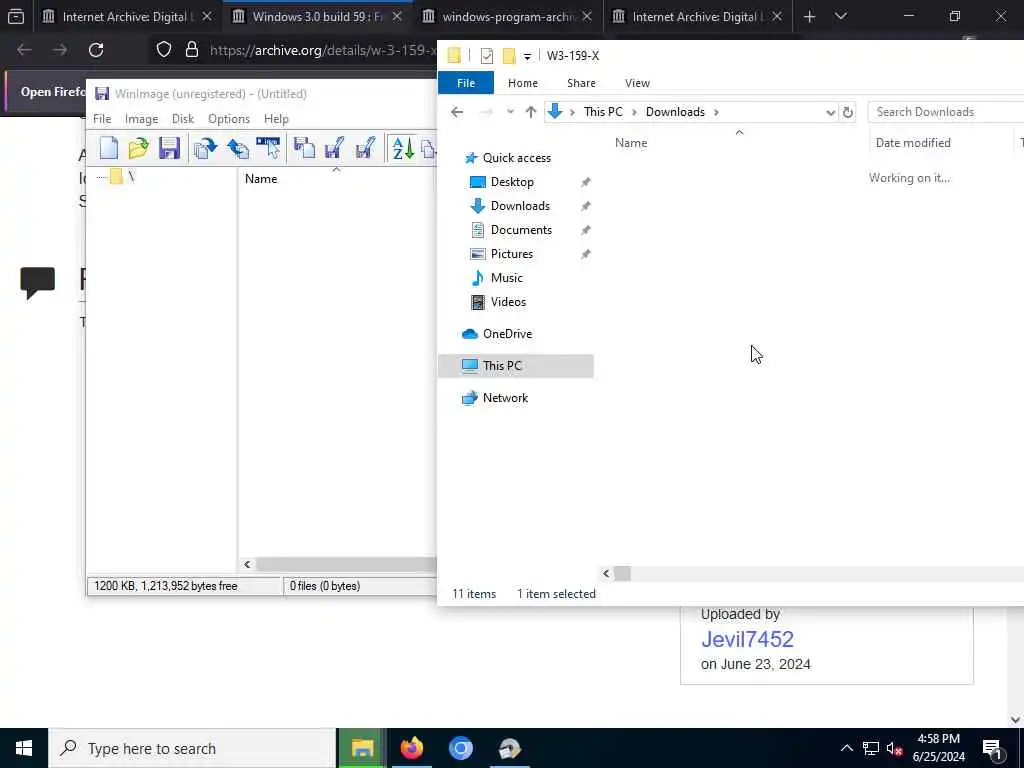The height and width of the screenshot is (768, 1024).
Task: Select Downloads in navigation pane
Action: [x=520, y=206]
